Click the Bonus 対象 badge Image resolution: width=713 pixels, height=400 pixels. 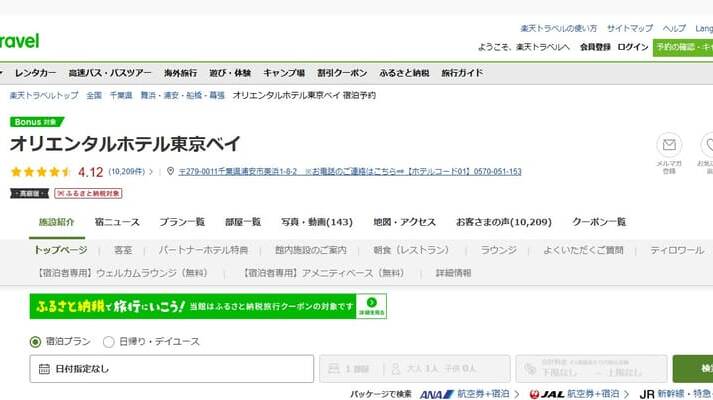pos(36,122)
